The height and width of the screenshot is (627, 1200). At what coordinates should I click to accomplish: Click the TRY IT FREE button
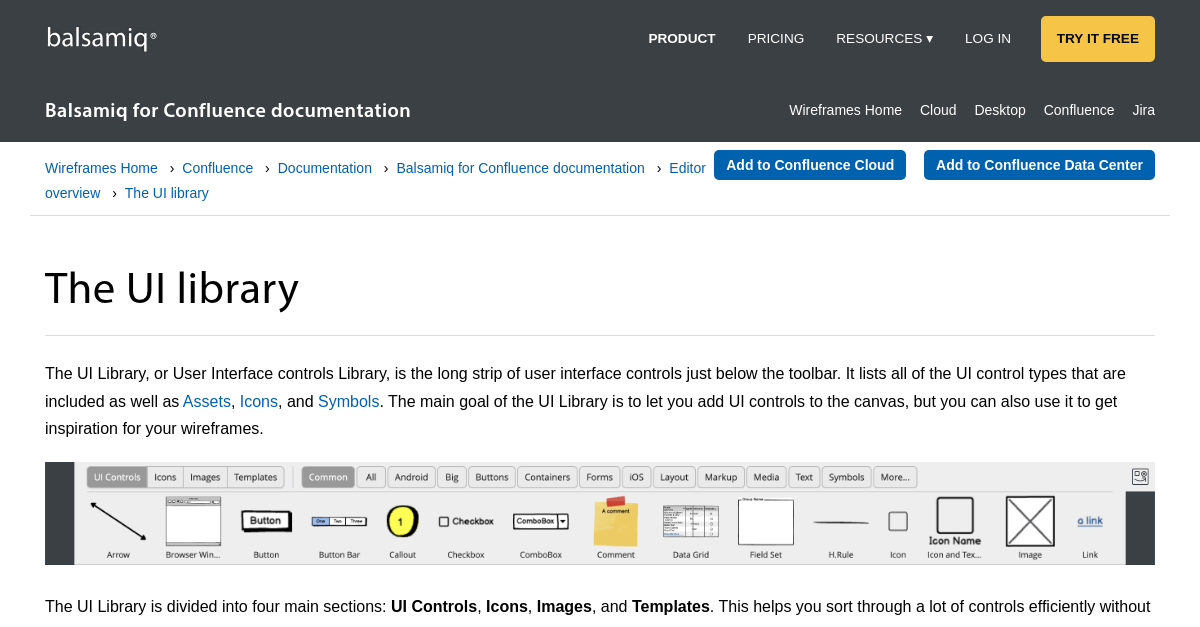tap(1097, 38)
